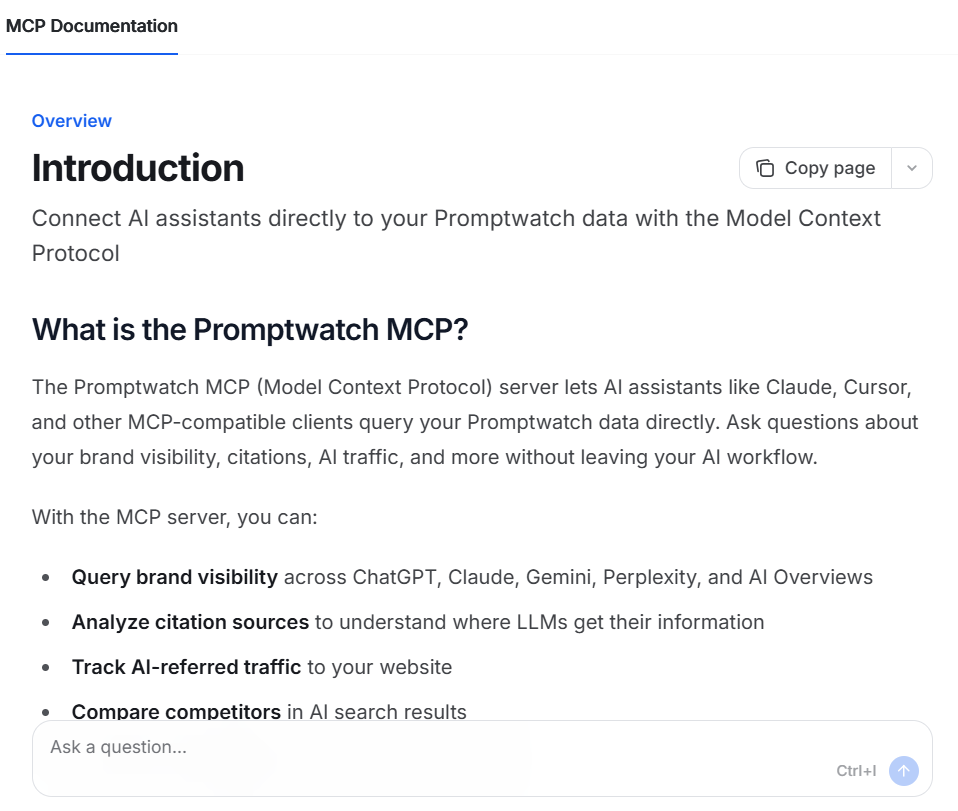958x811 pixels.
Task: Select the active tab with blue underline
Action: coord(92,26)
